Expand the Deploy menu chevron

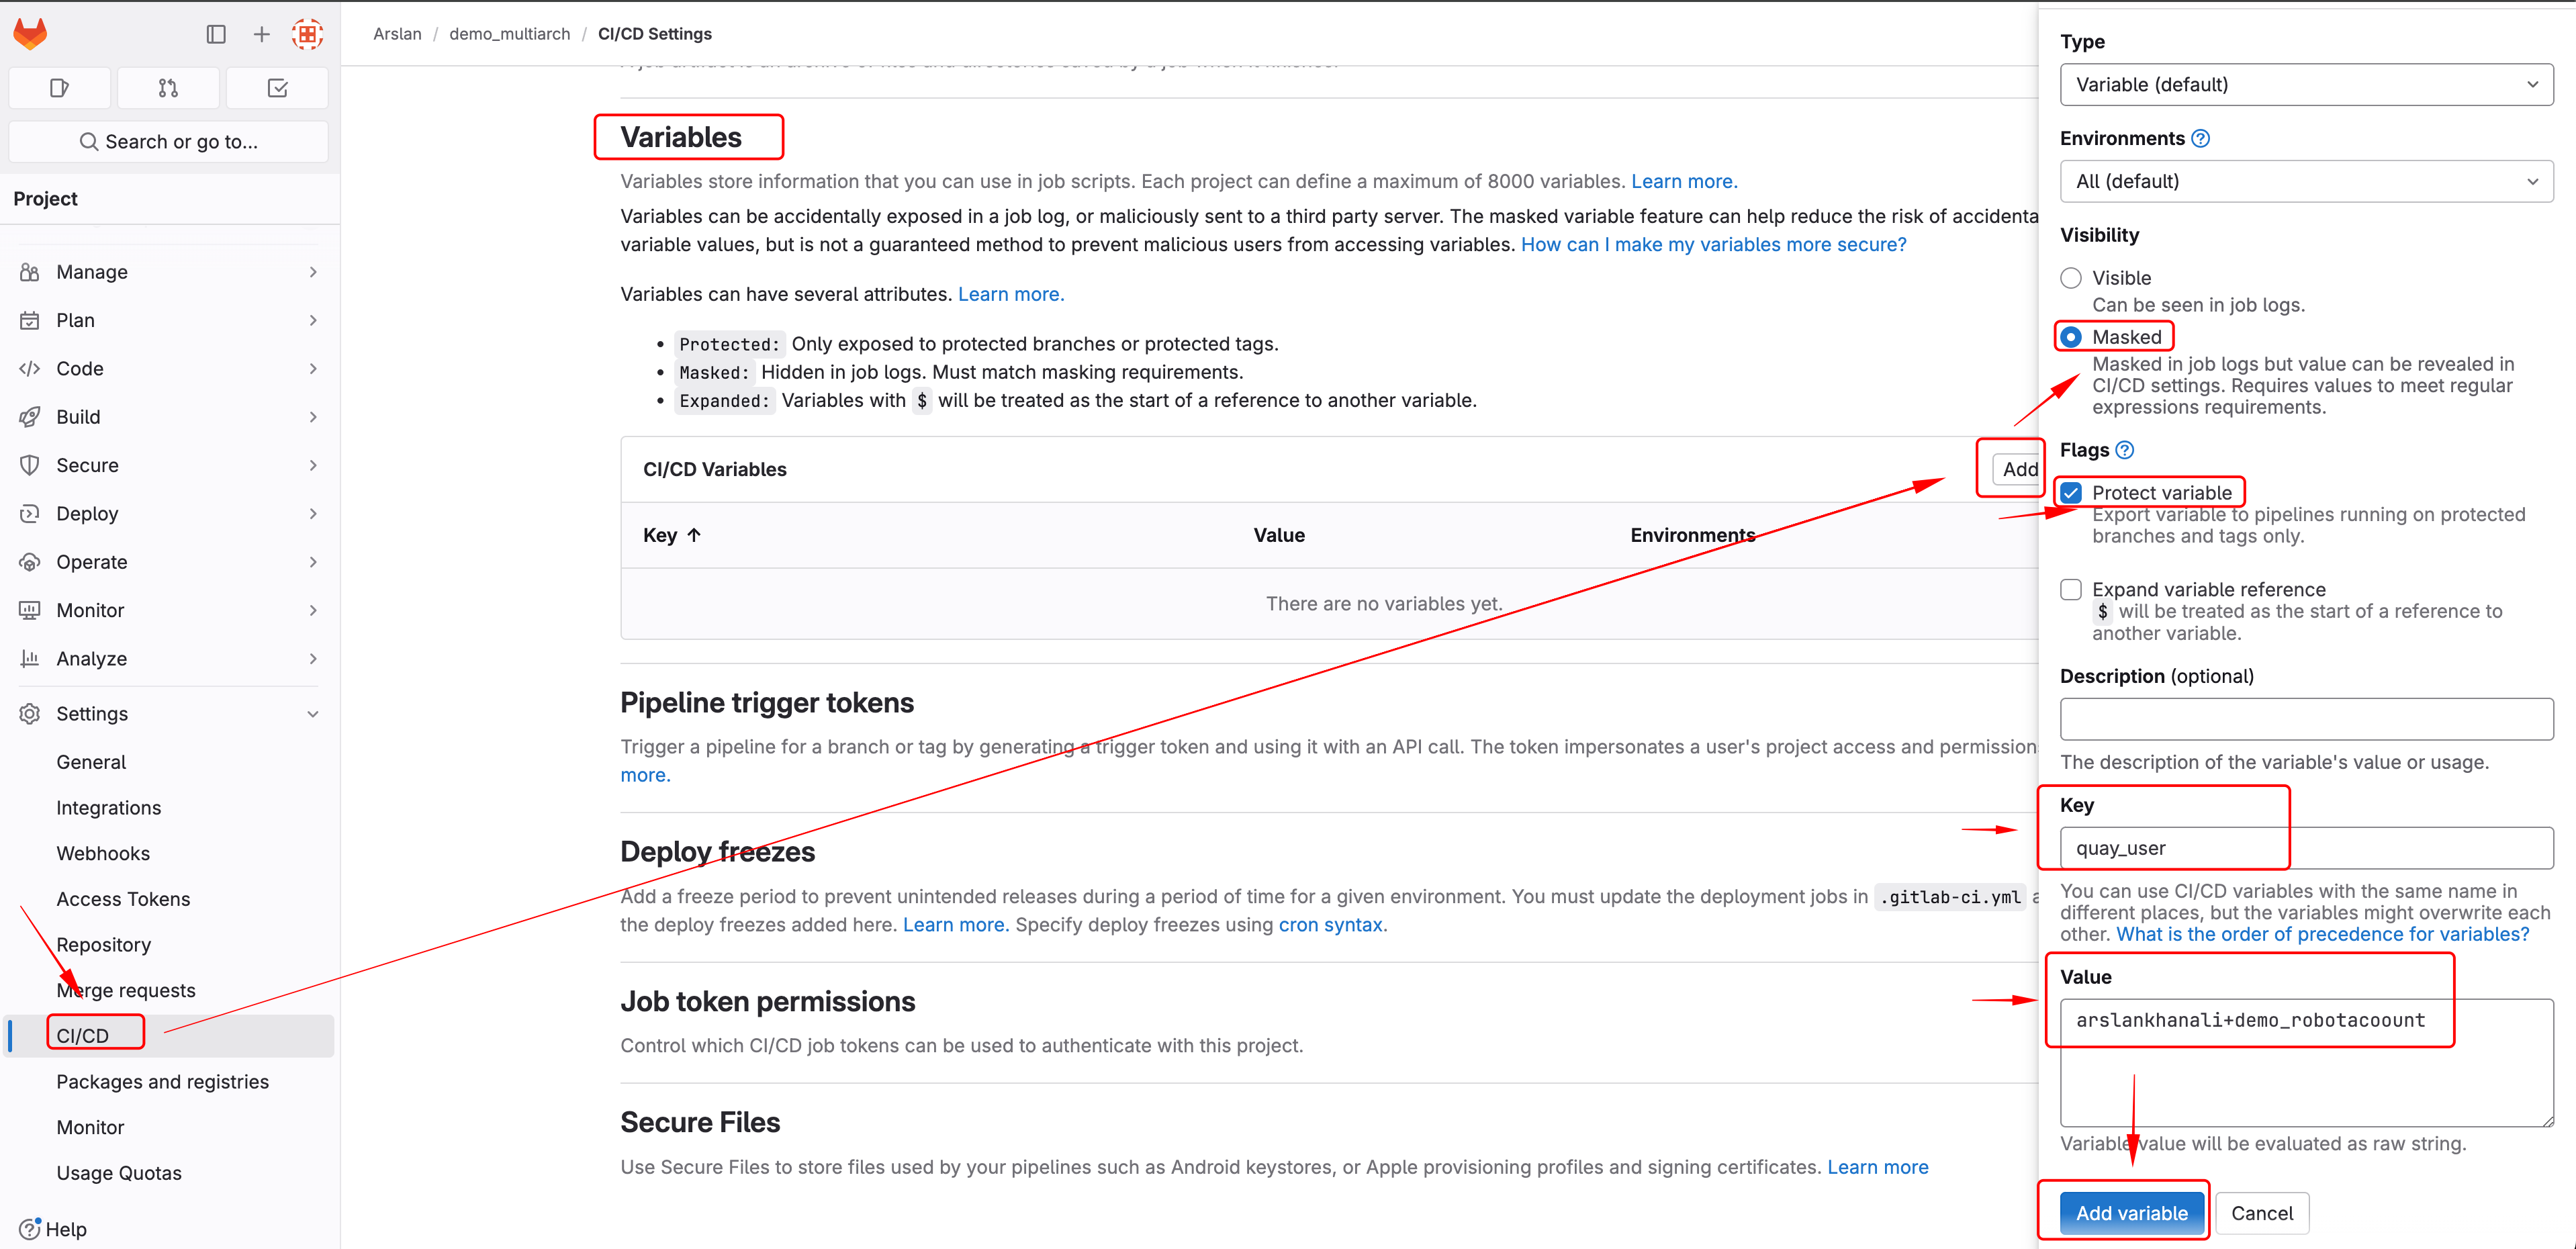tap(313, 513)
